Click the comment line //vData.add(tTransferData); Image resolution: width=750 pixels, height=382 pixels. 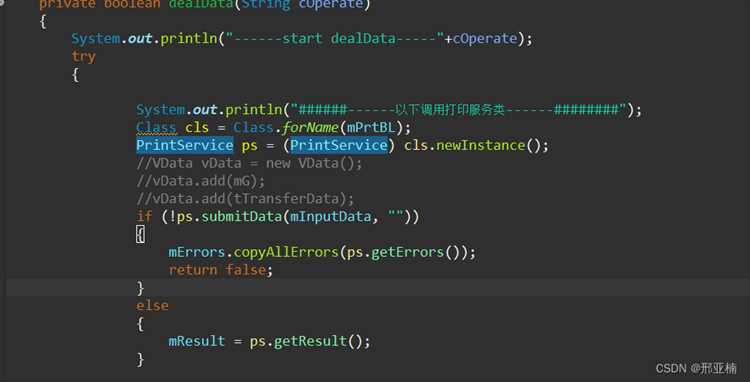(245, 199)
